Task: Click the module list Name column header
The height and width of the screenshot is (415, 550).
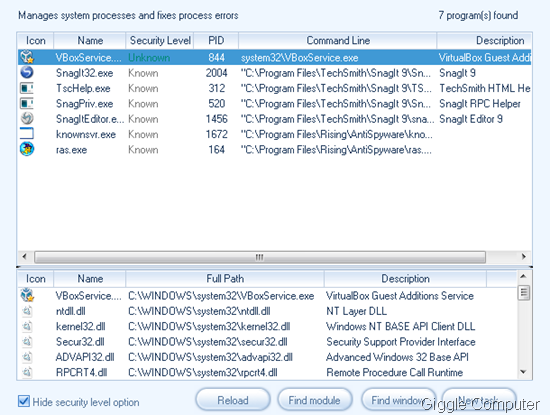Action: coord(90,279)
